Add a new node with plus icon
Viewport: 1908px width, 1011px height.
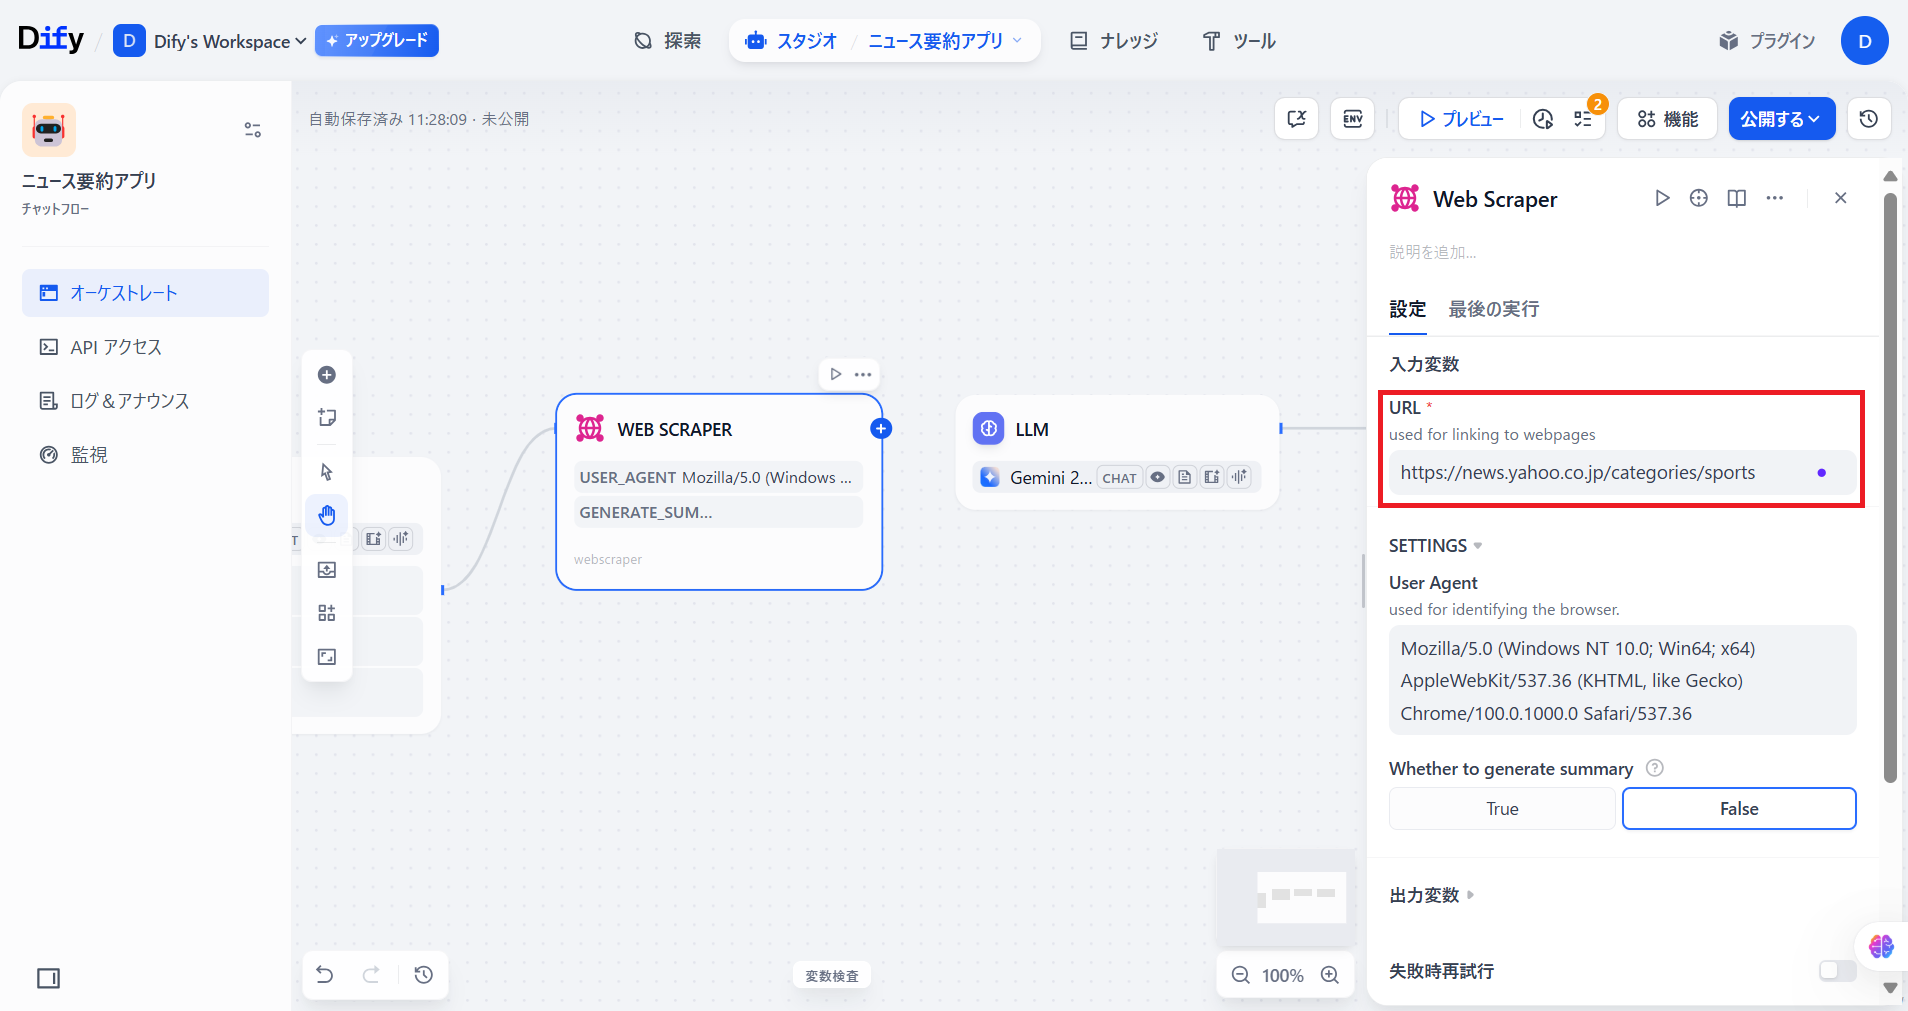327,375
